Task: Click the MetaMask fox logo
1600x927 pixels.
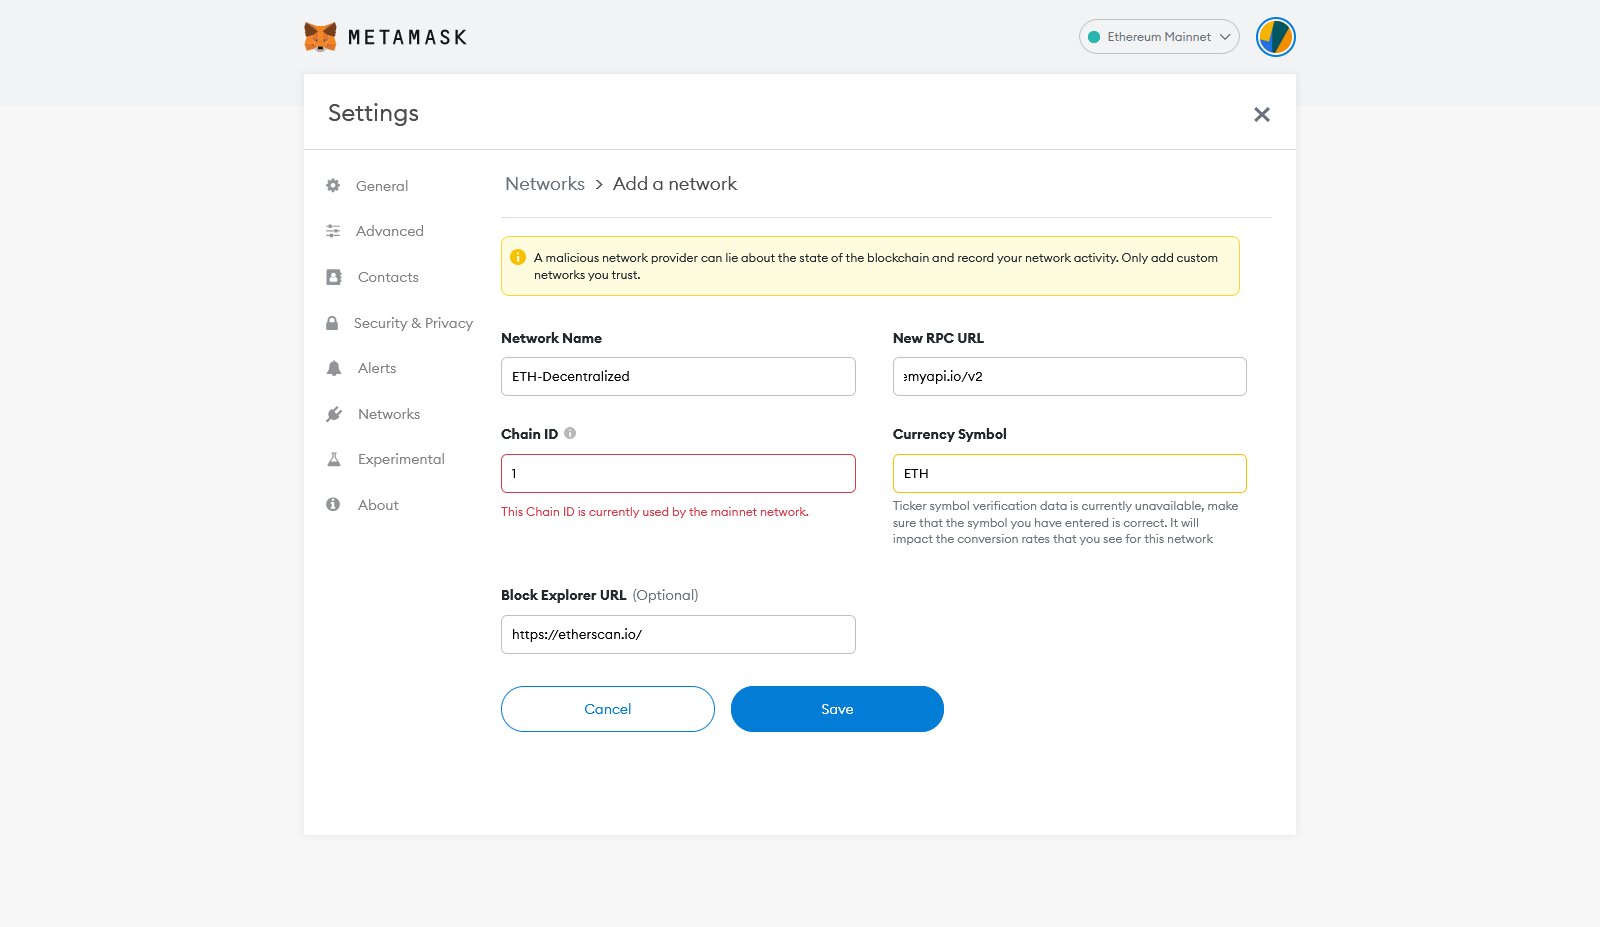Action: (320, 37)
